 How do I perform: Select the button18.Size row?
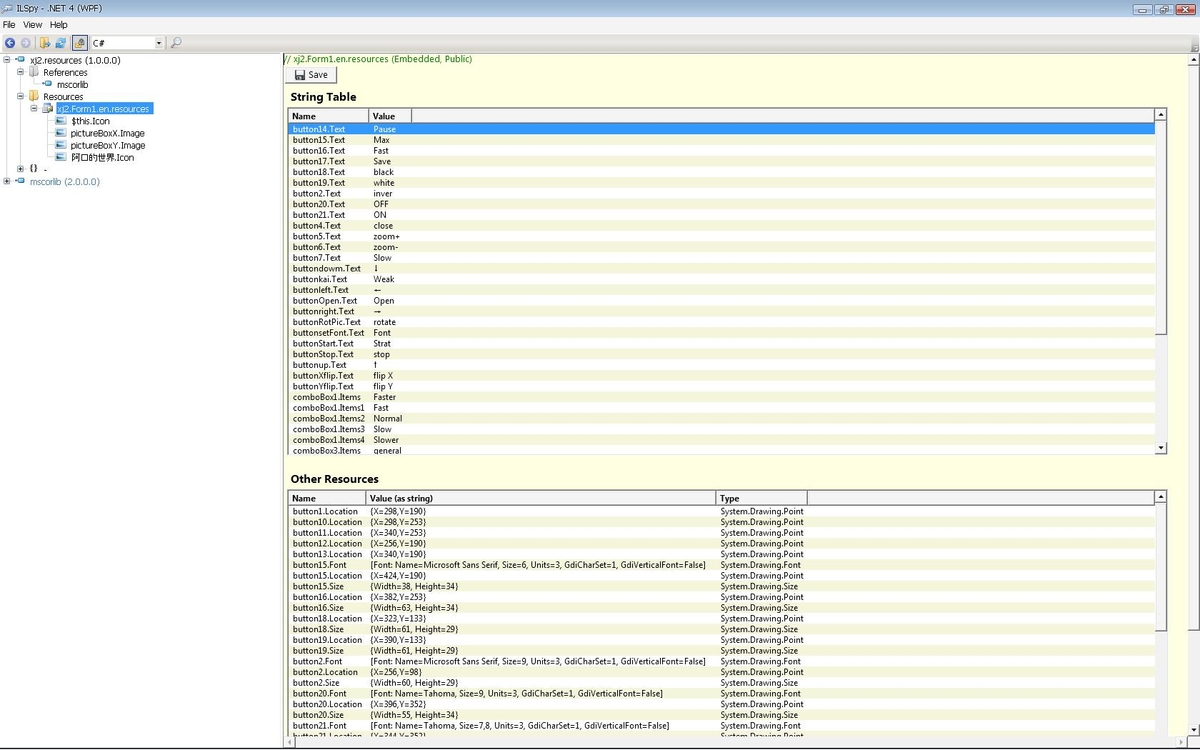[721, 629]
